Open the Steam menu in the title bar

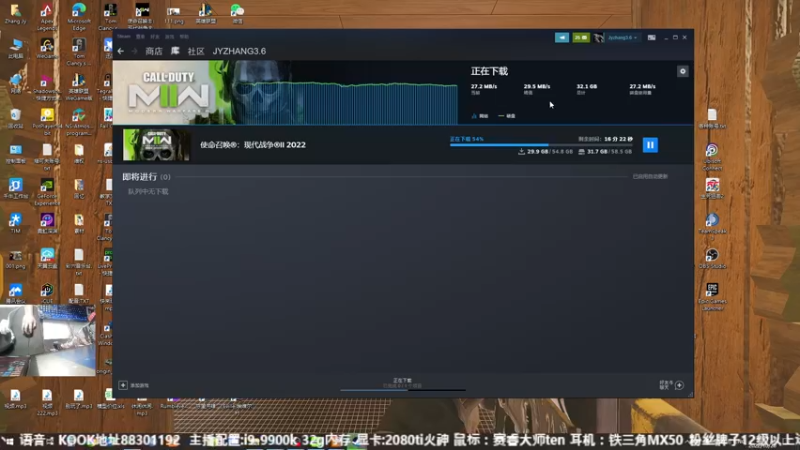[123, 37]
